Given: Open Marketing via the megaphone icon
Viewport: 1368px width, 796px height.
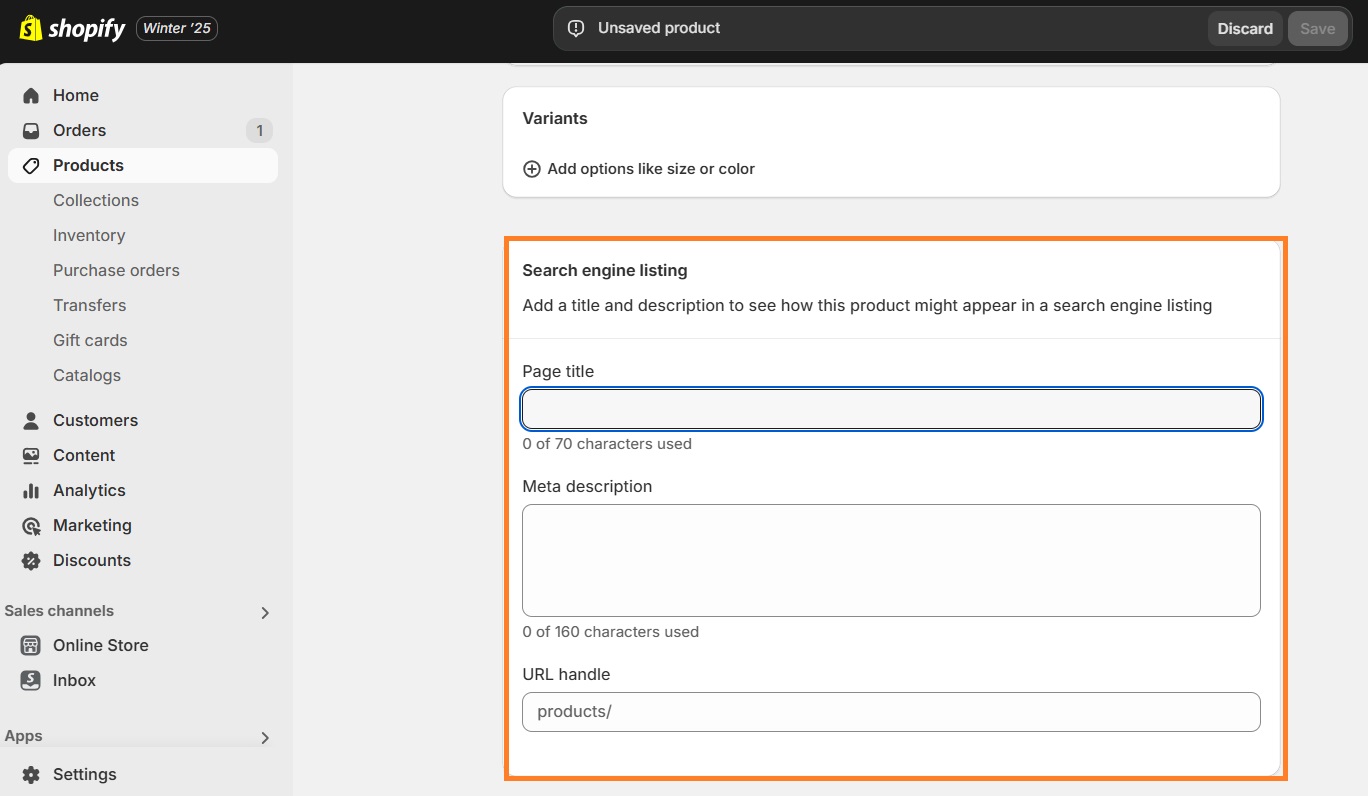Looking at the screenshot, I should point(32,525).
